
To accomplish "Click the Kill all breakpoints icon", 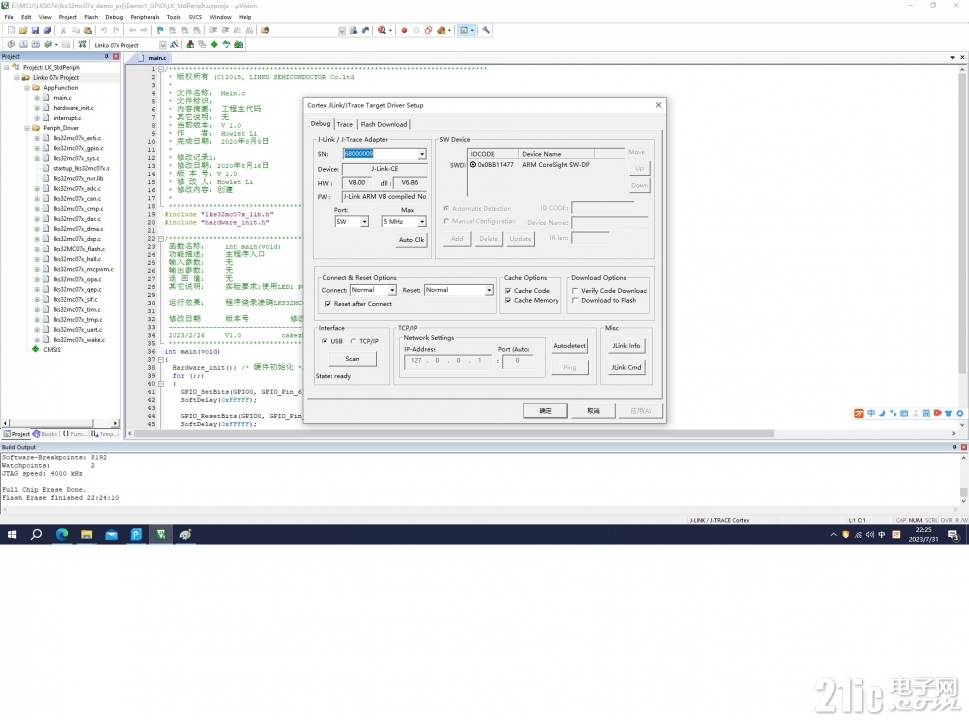I will (x=441, y=30).
